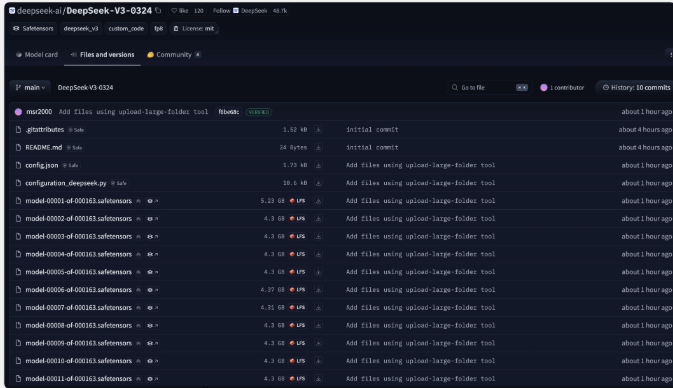
Task: Switch to the Files and versions tab
Action: pyautogui.click(x=103, y=55)
